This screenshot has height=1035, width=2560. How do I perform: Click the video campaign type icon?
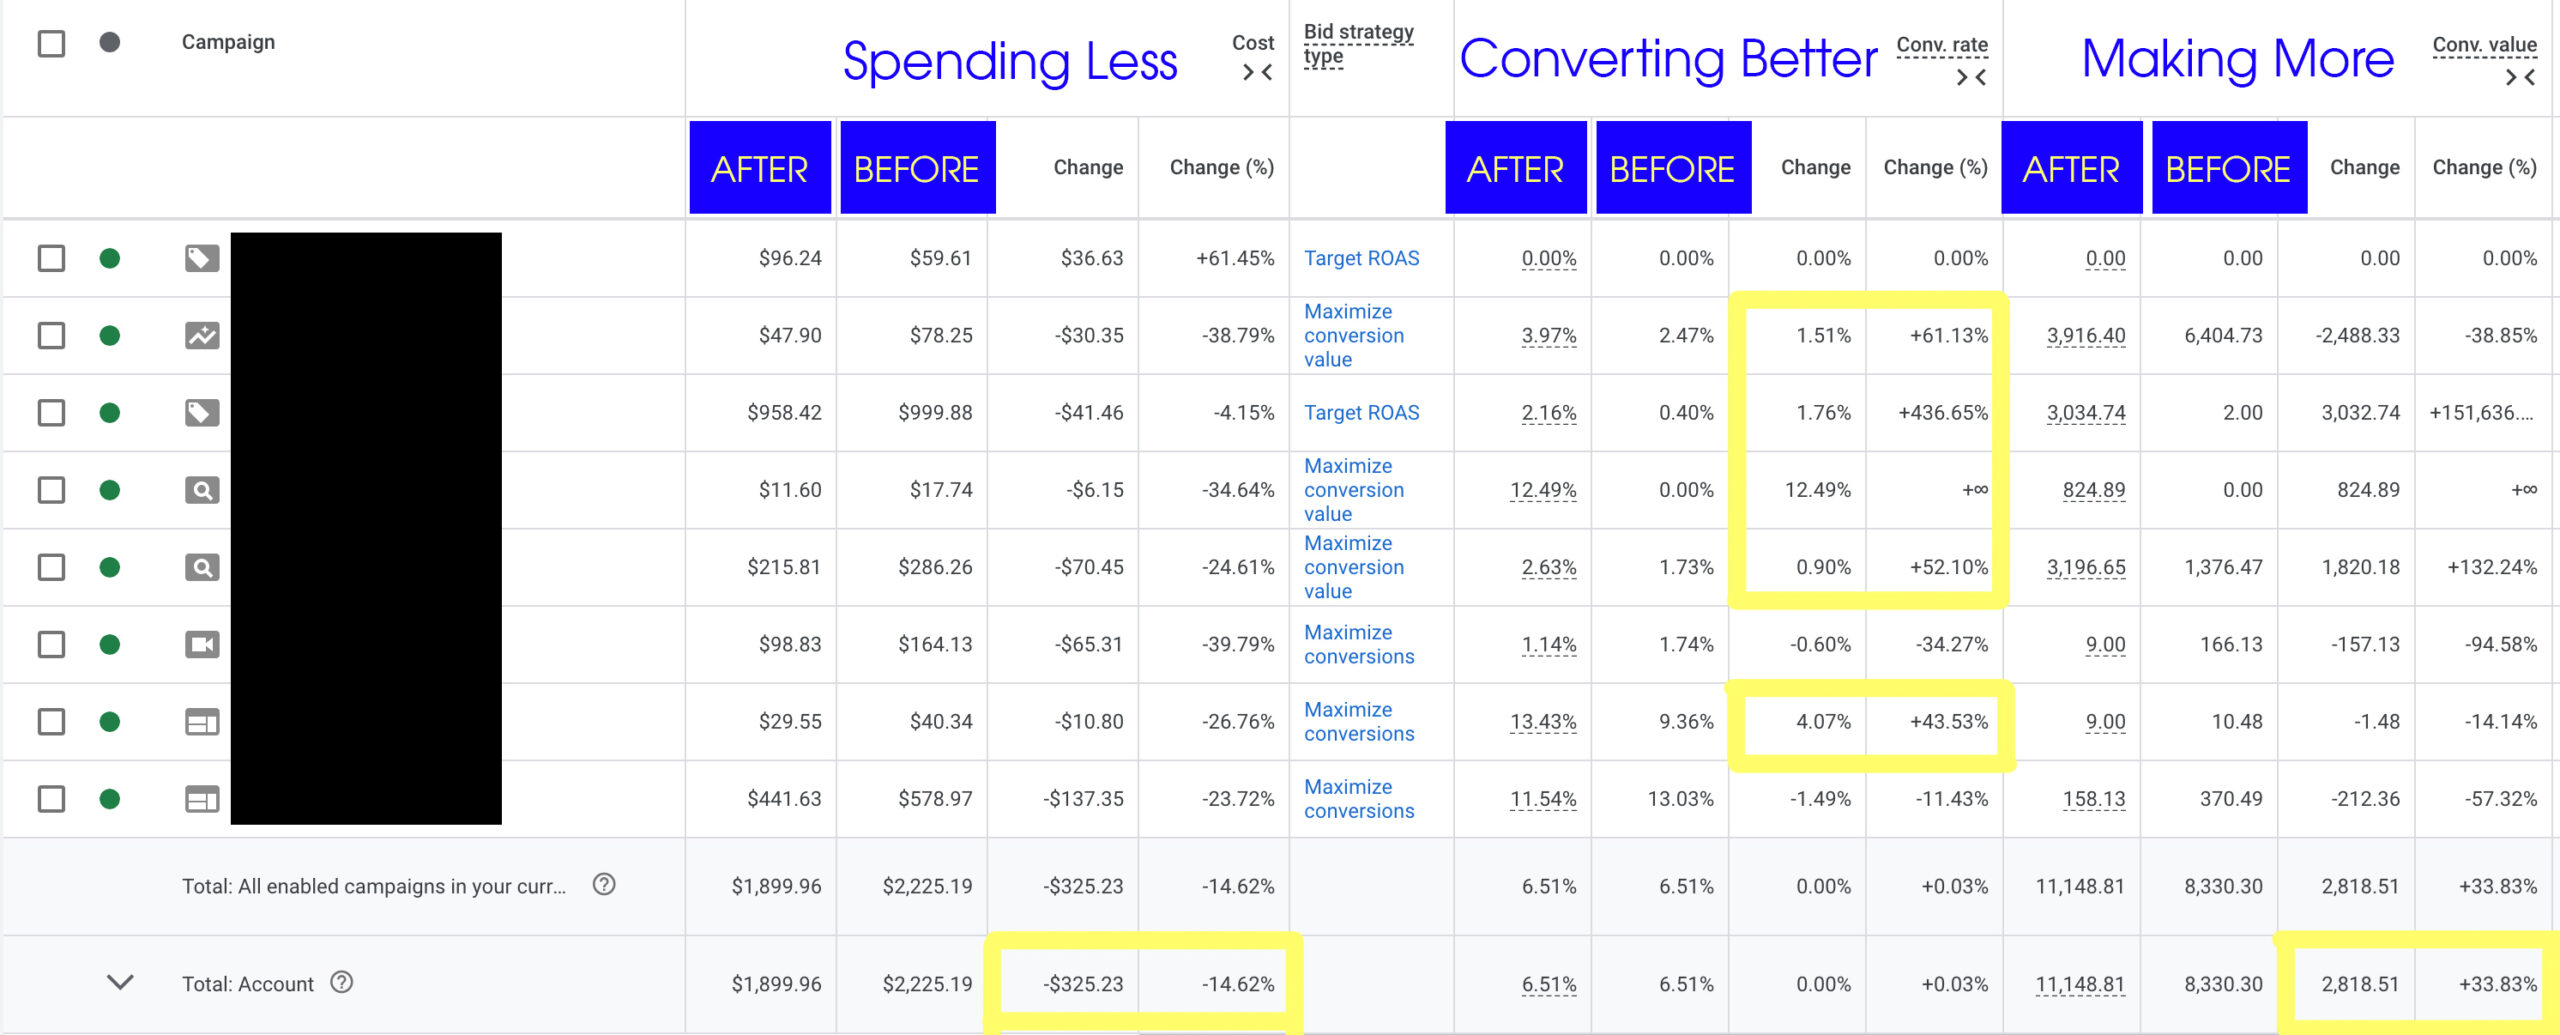coord(202,645)
